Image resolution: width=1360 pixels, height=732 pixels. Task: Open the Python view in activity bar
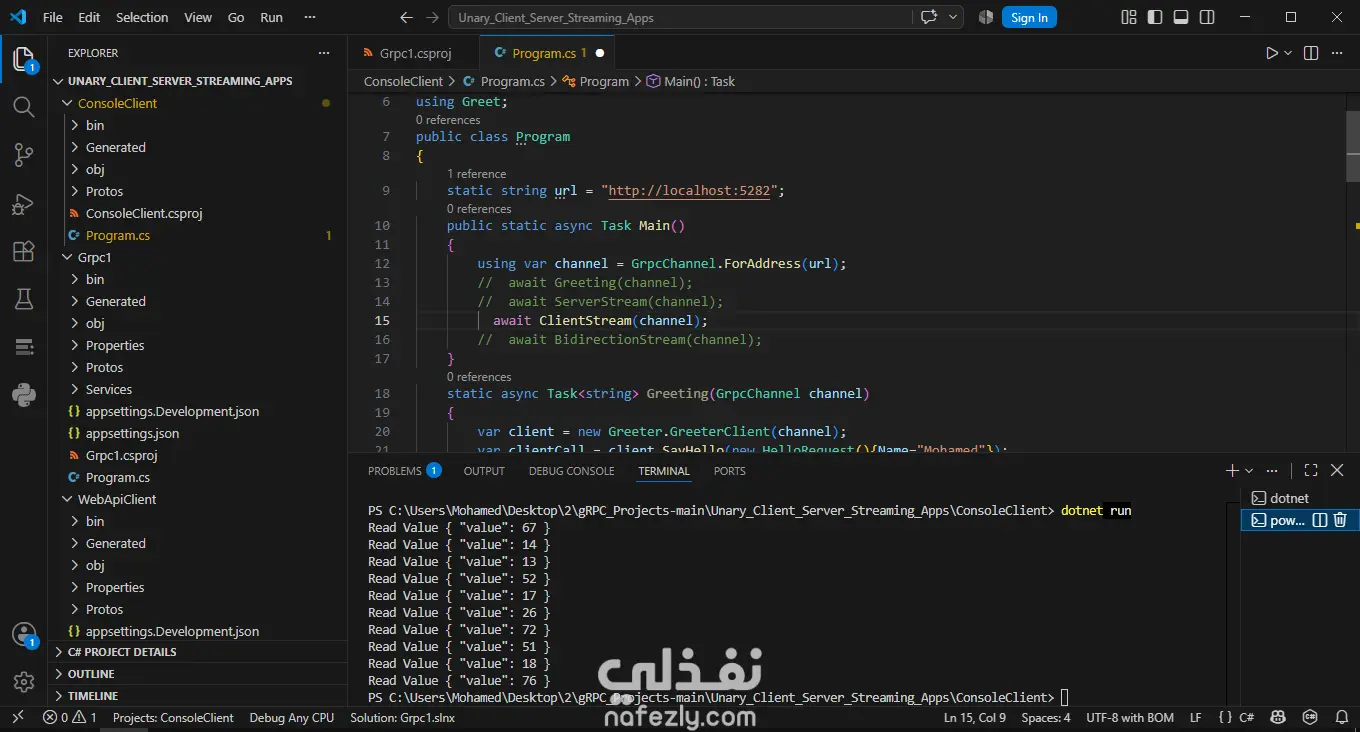(24, 395)
